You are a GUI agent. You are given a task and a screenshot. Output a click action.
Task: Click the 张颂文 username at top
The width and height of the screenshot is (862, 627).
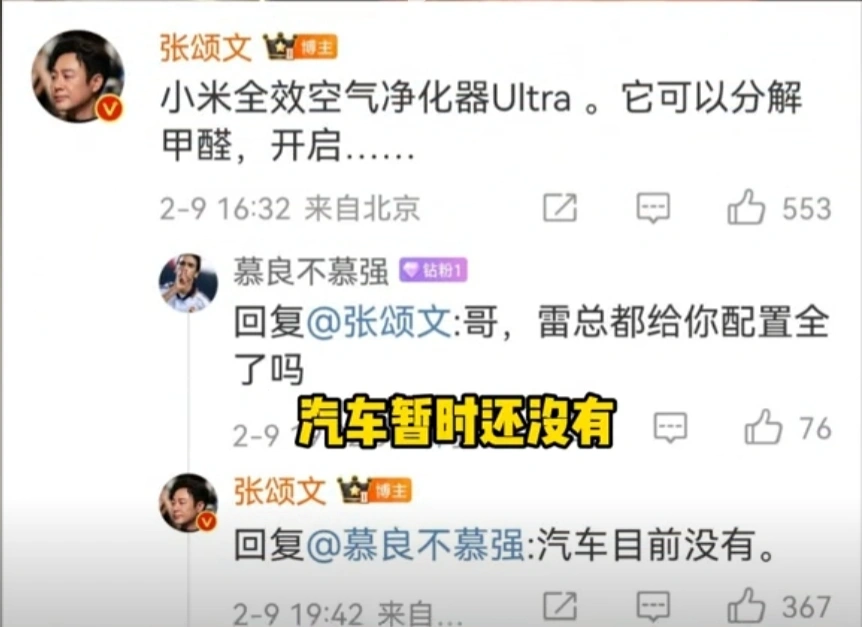(x=206, y=48)
